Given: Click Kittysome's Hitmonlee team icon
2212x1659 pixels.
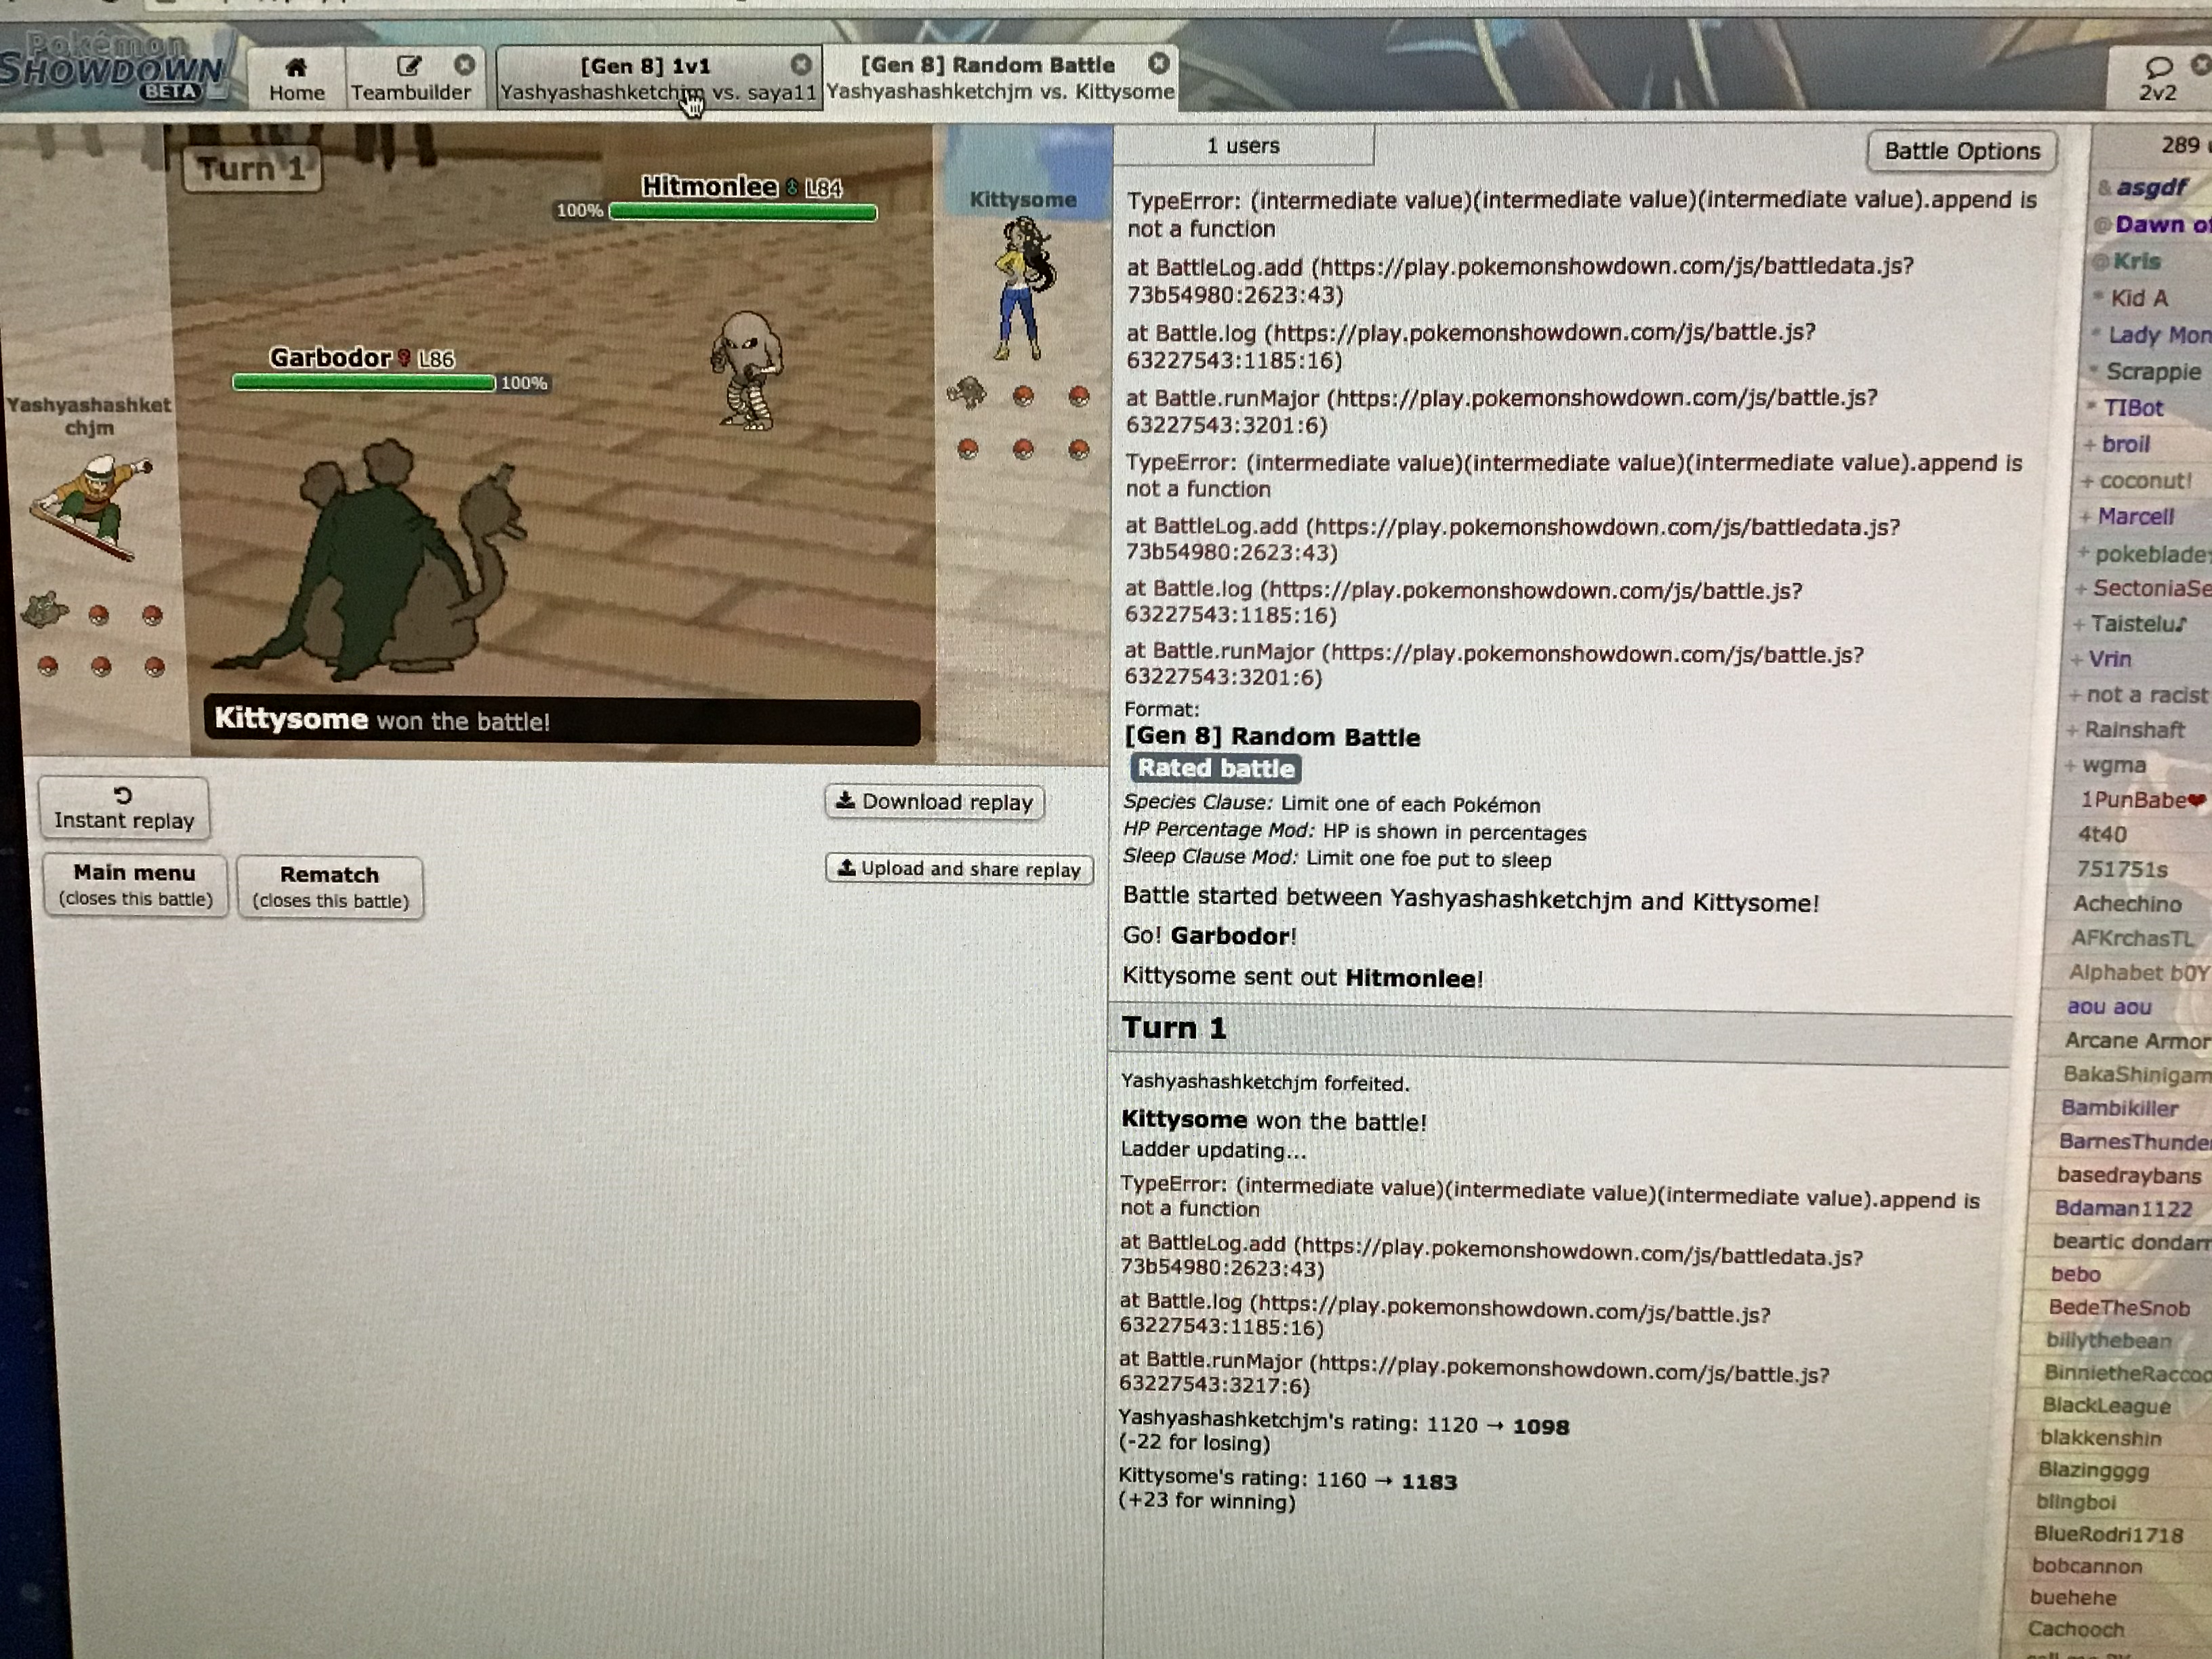Looking at the screenshot, I should [x=967, y=393].
